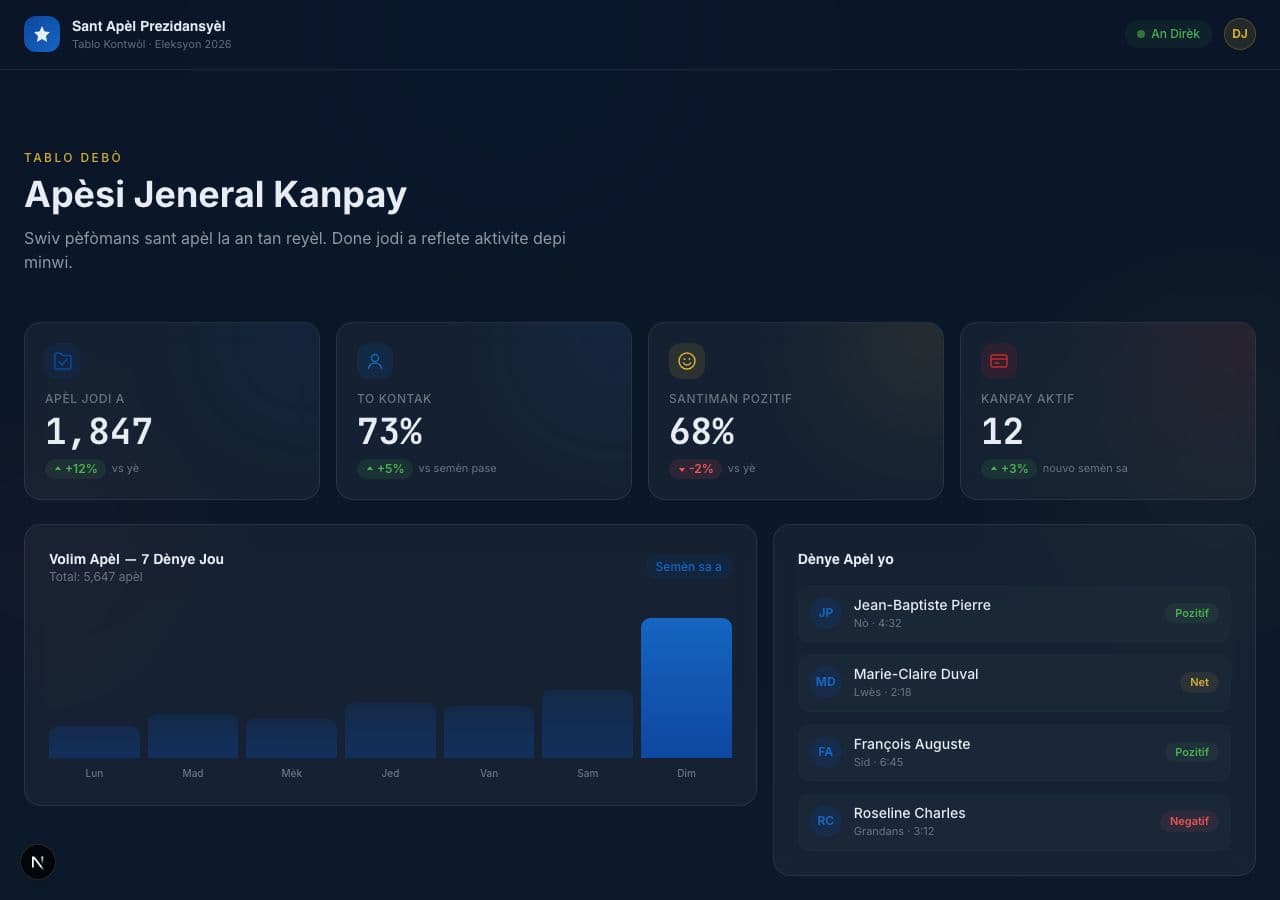Click the Sant Apèl Prezidansyèl title link
1280x900 pixels.
click(x=149, y=26)
